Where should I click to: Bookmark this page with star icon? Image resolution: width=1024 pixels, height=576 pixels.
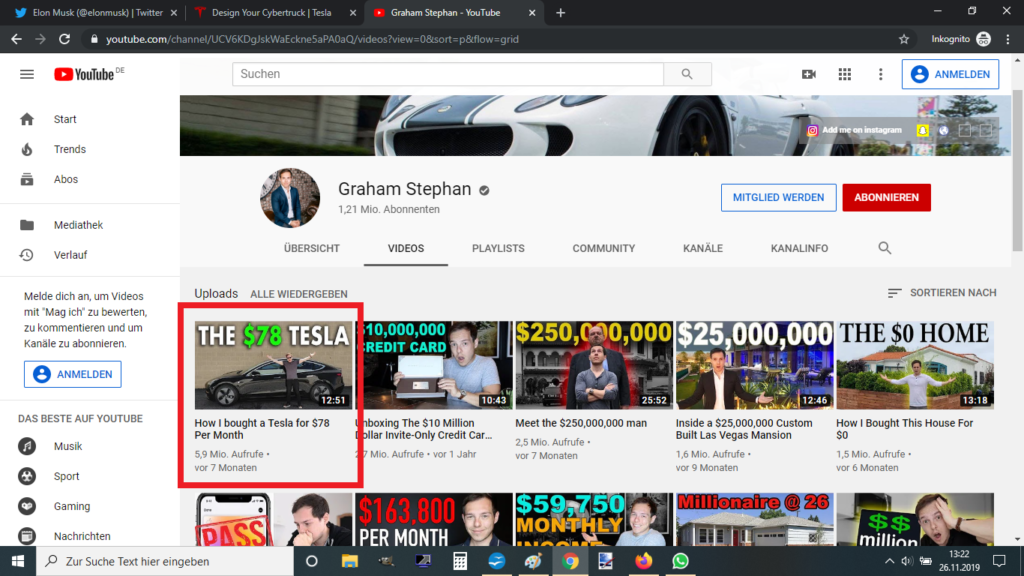tap(904, 39)
